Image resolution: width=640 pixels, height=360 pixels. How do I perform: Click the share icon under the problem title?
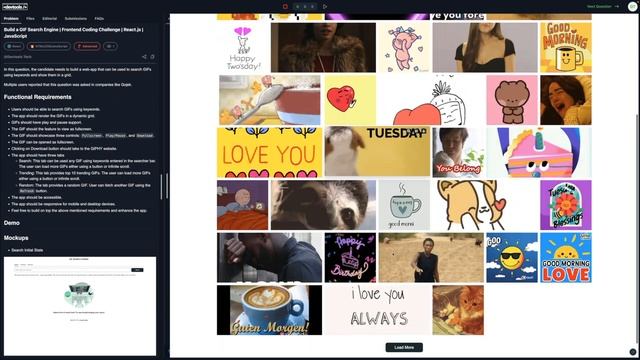coord(144,57)
